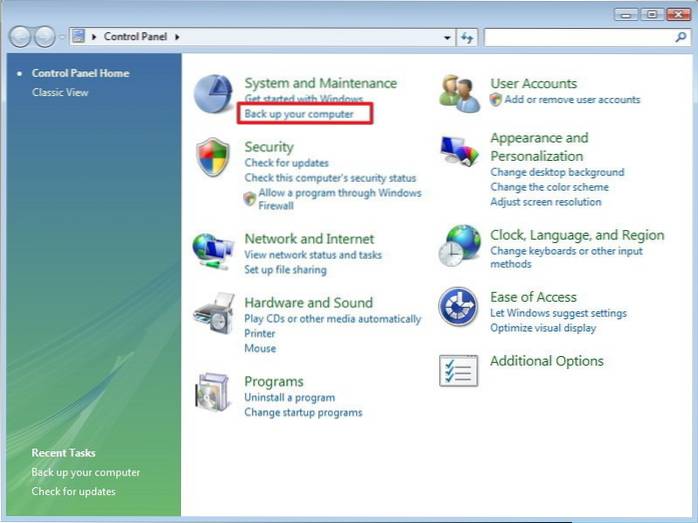This screenshot has height=523, width=698.
Task: Open the Additional Options checklist icon
Action: (x=459, y=370)
